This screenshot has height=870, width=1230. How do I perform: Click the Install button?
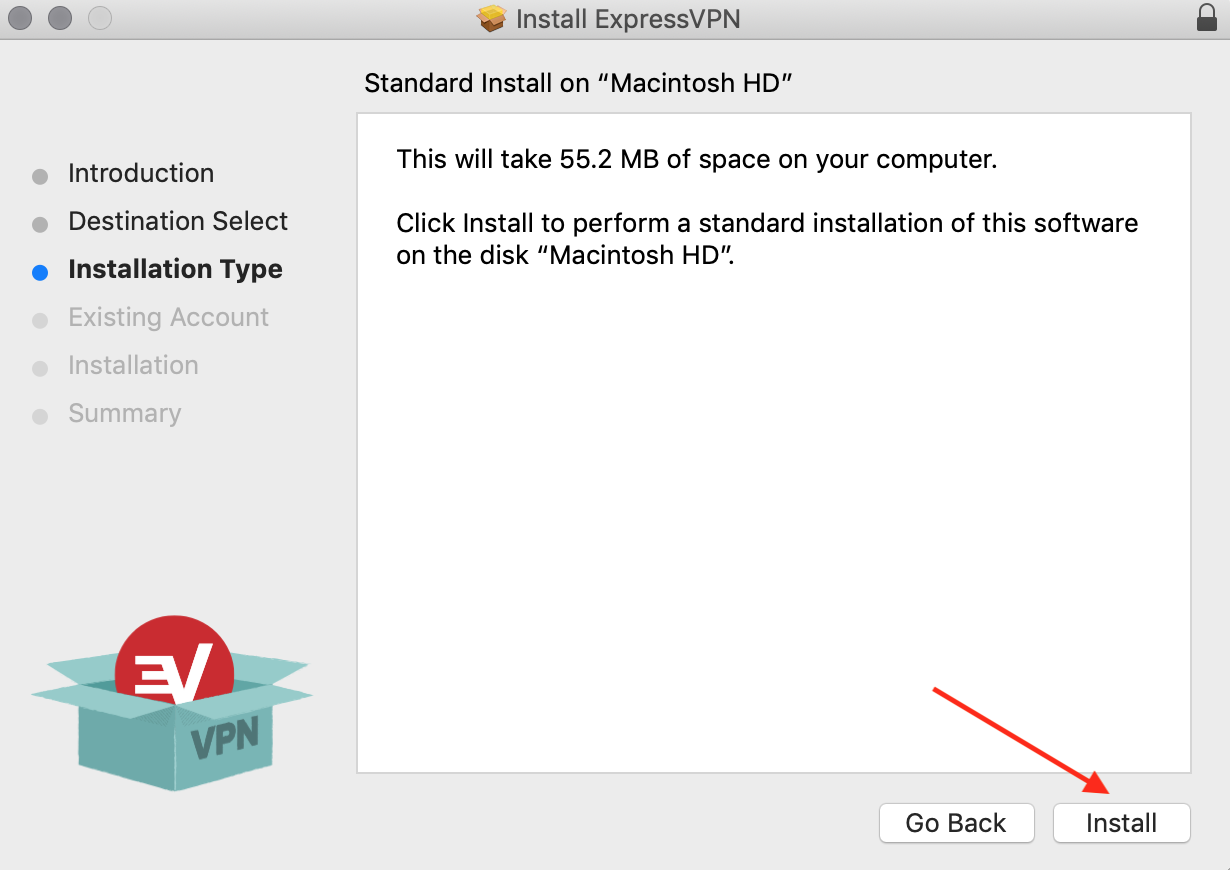coord(1122,823)
